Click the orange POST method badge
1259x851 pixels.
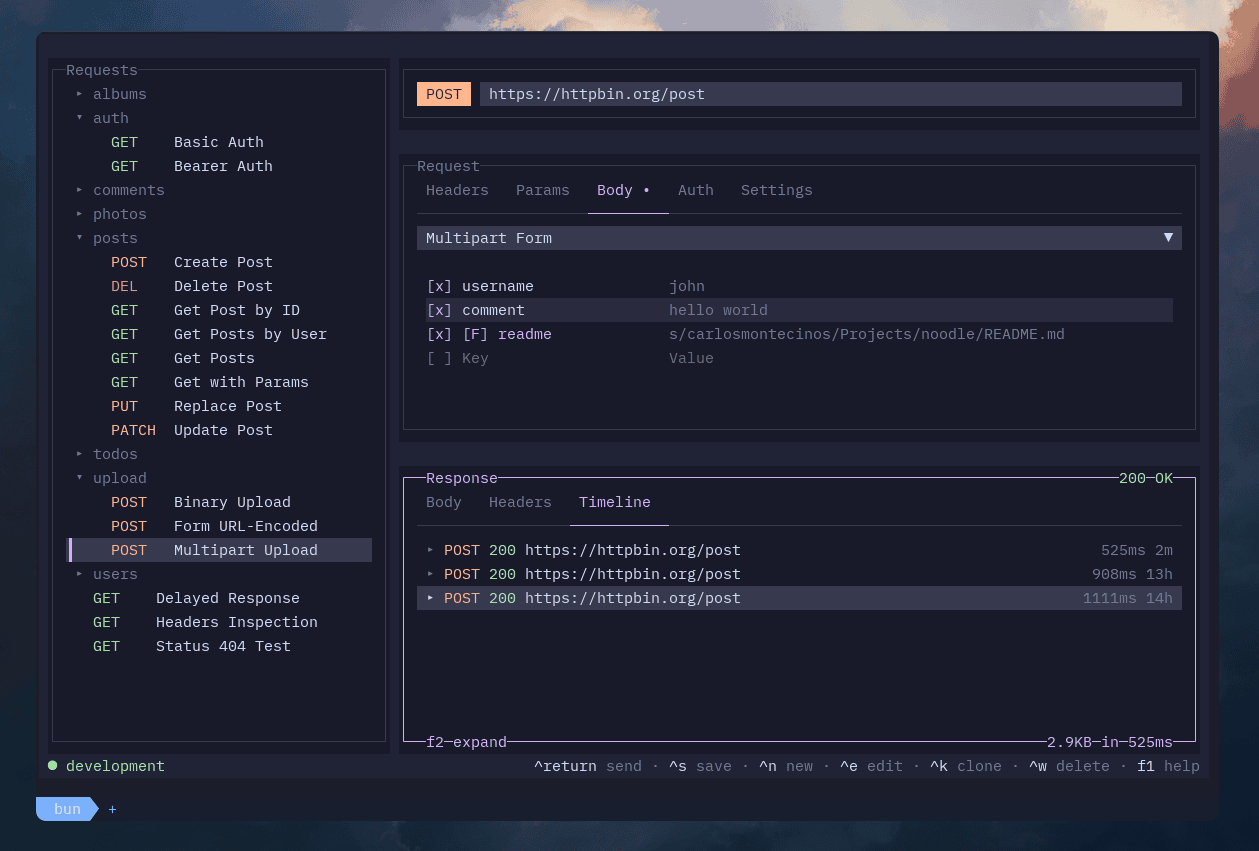tap(443, 94)
